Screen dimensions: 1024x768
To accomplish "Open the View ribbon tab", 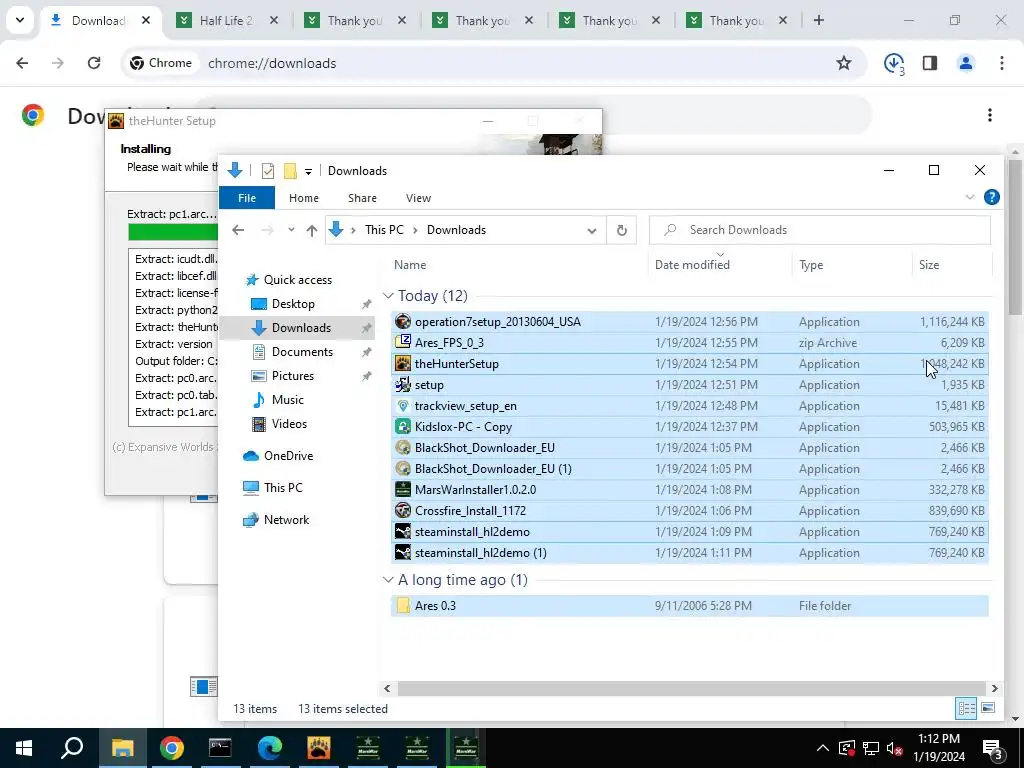I will (x=418, y=198).
